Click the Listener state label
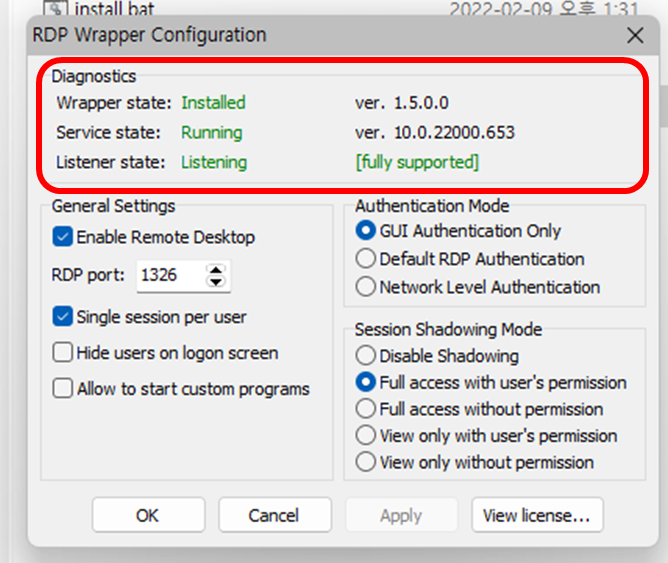668x563 pixels. click(x=111, y=162)
